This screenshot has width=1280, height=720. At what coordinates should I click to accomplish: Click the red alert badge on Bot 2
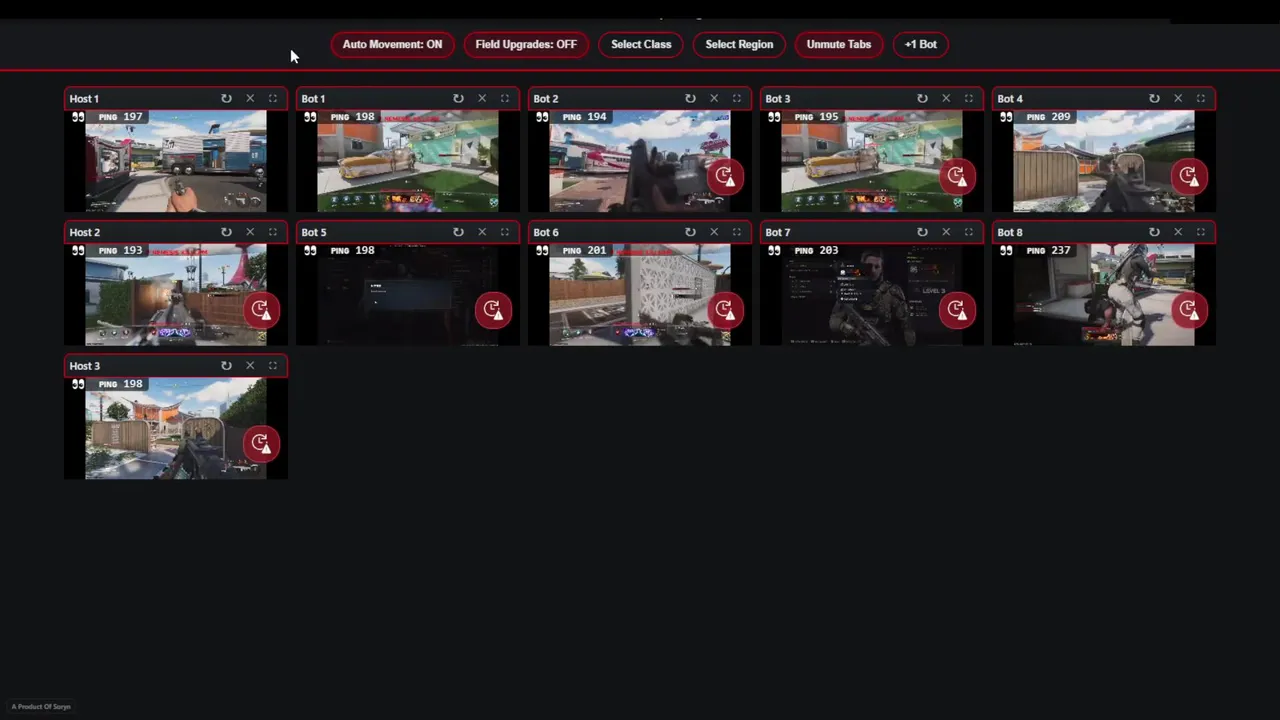[x=725, y=176]
